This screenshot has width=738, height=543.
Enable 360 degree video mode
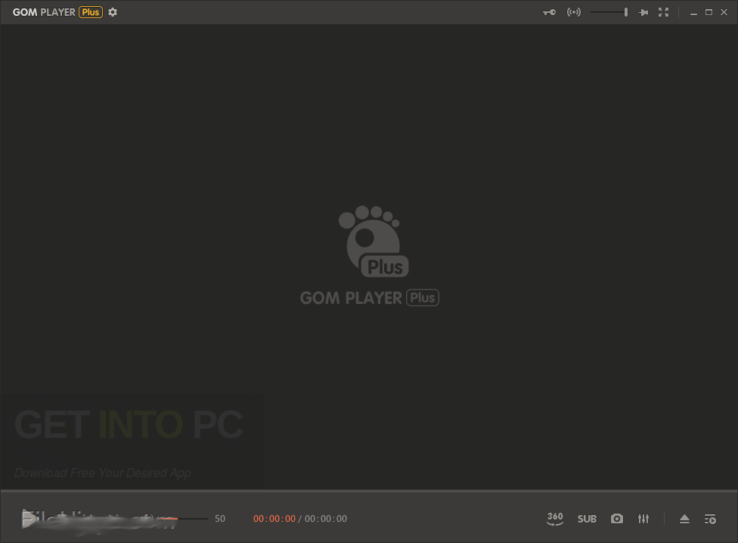(555, 519)
